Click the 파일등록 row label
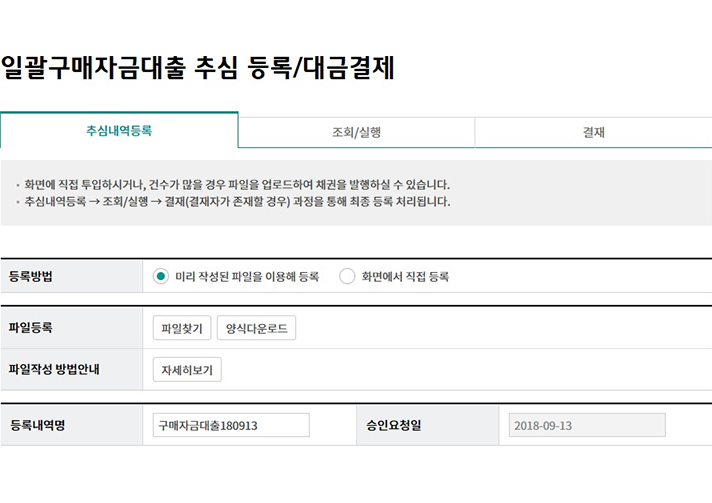Image resolution: width=712 pixels, height=503 pixels. tap(31, 328)
